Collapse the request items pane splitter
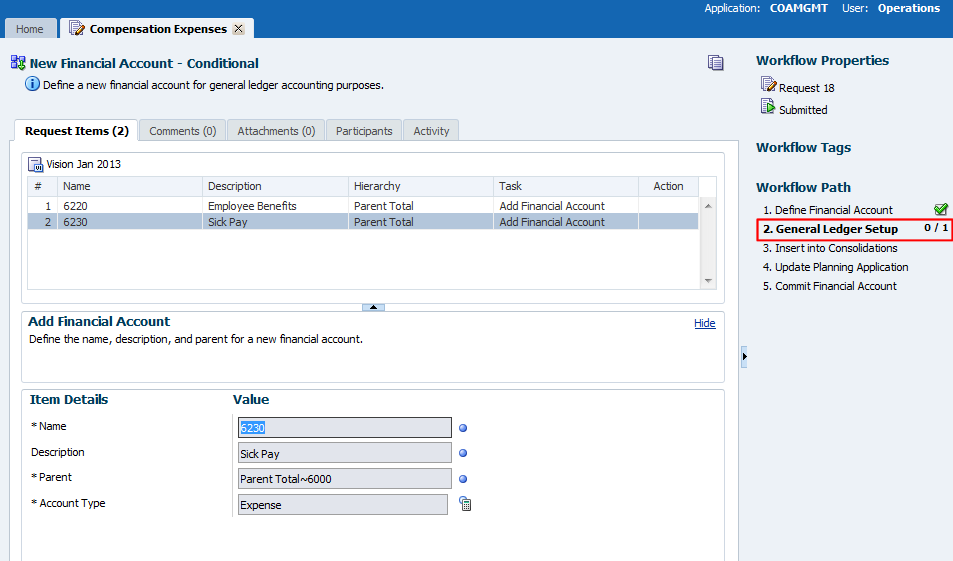The image size is (953, 561). 372,307
